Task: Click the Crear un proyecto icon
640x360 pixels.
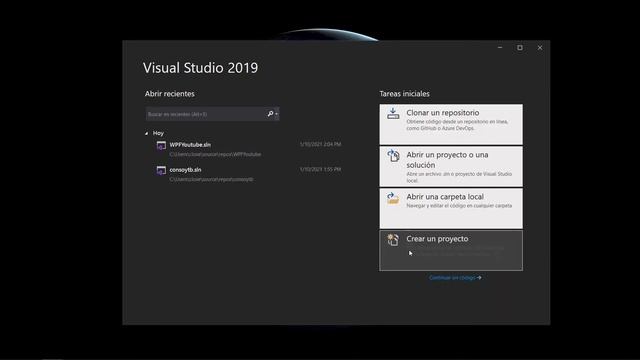Action: click(x=393, y=240)
